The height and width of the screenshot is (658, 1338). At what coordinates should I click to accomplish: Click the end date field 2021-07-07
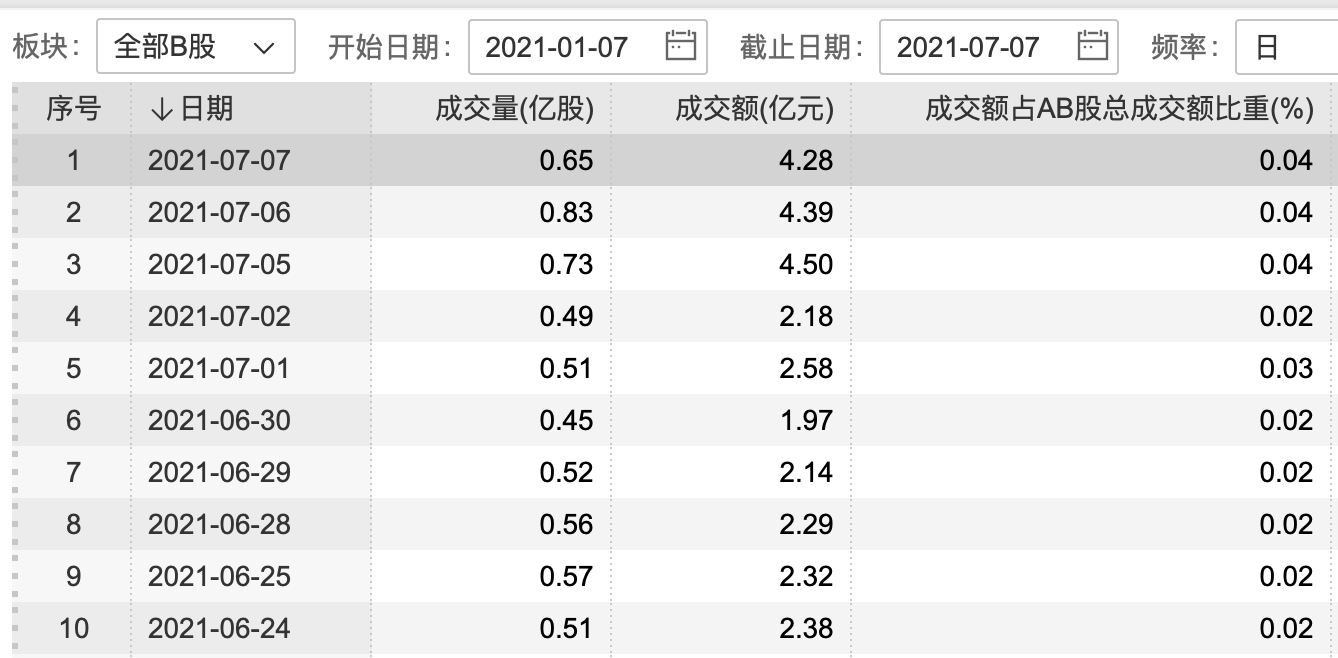pos(967,47)
